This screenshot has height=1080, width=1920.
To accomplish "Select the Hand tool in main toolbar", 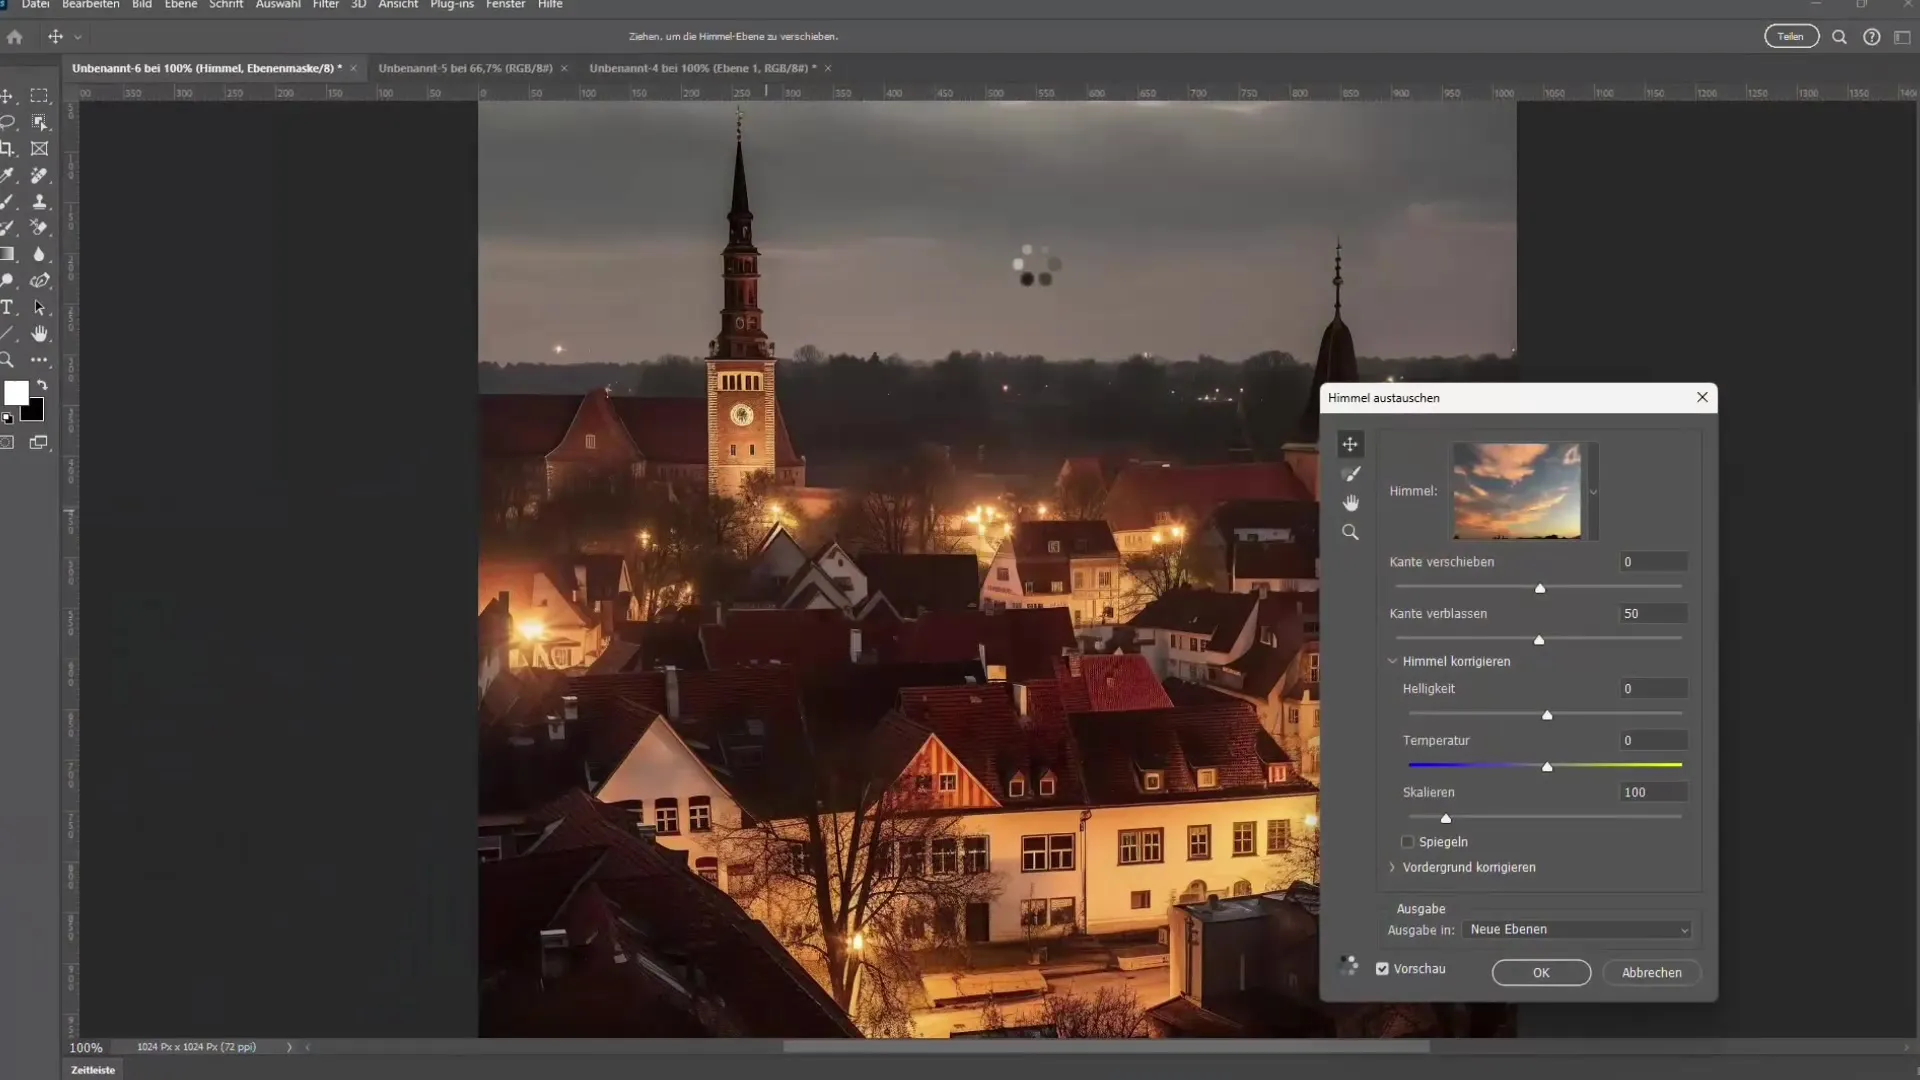I will click(x=39, y=334).
